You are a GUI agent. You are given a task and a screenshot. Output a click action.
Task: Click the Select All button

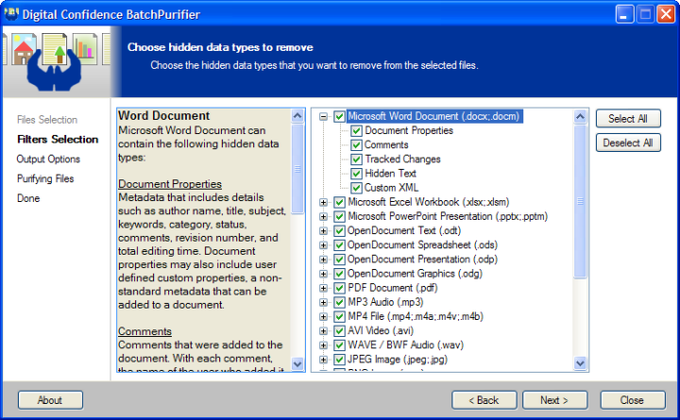(x=628, y=118)
